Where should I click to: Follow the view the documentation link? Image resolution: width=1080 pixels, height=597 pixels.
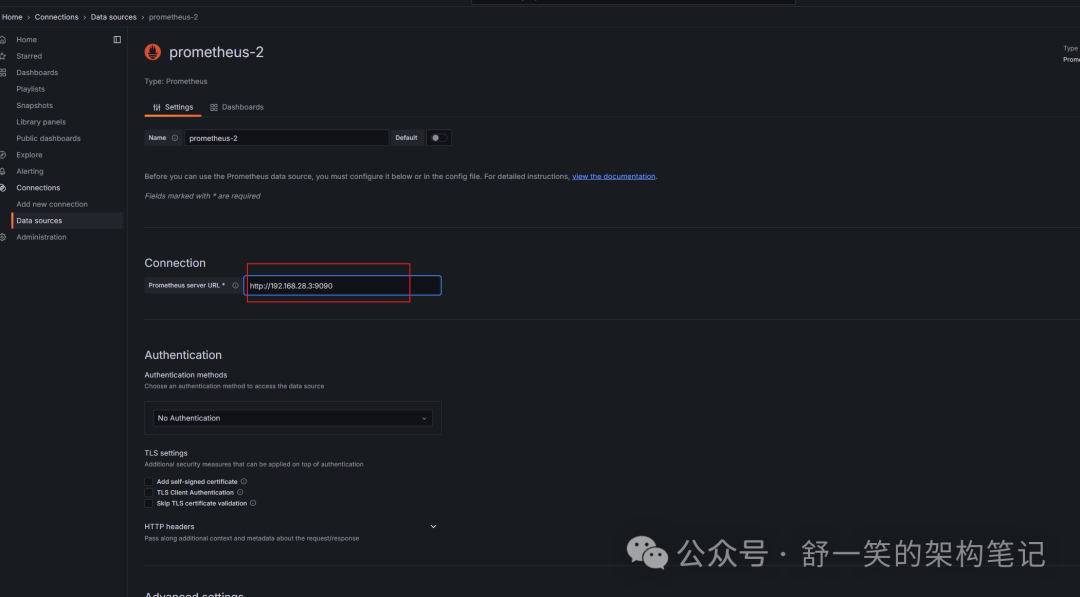pos(614,176)
